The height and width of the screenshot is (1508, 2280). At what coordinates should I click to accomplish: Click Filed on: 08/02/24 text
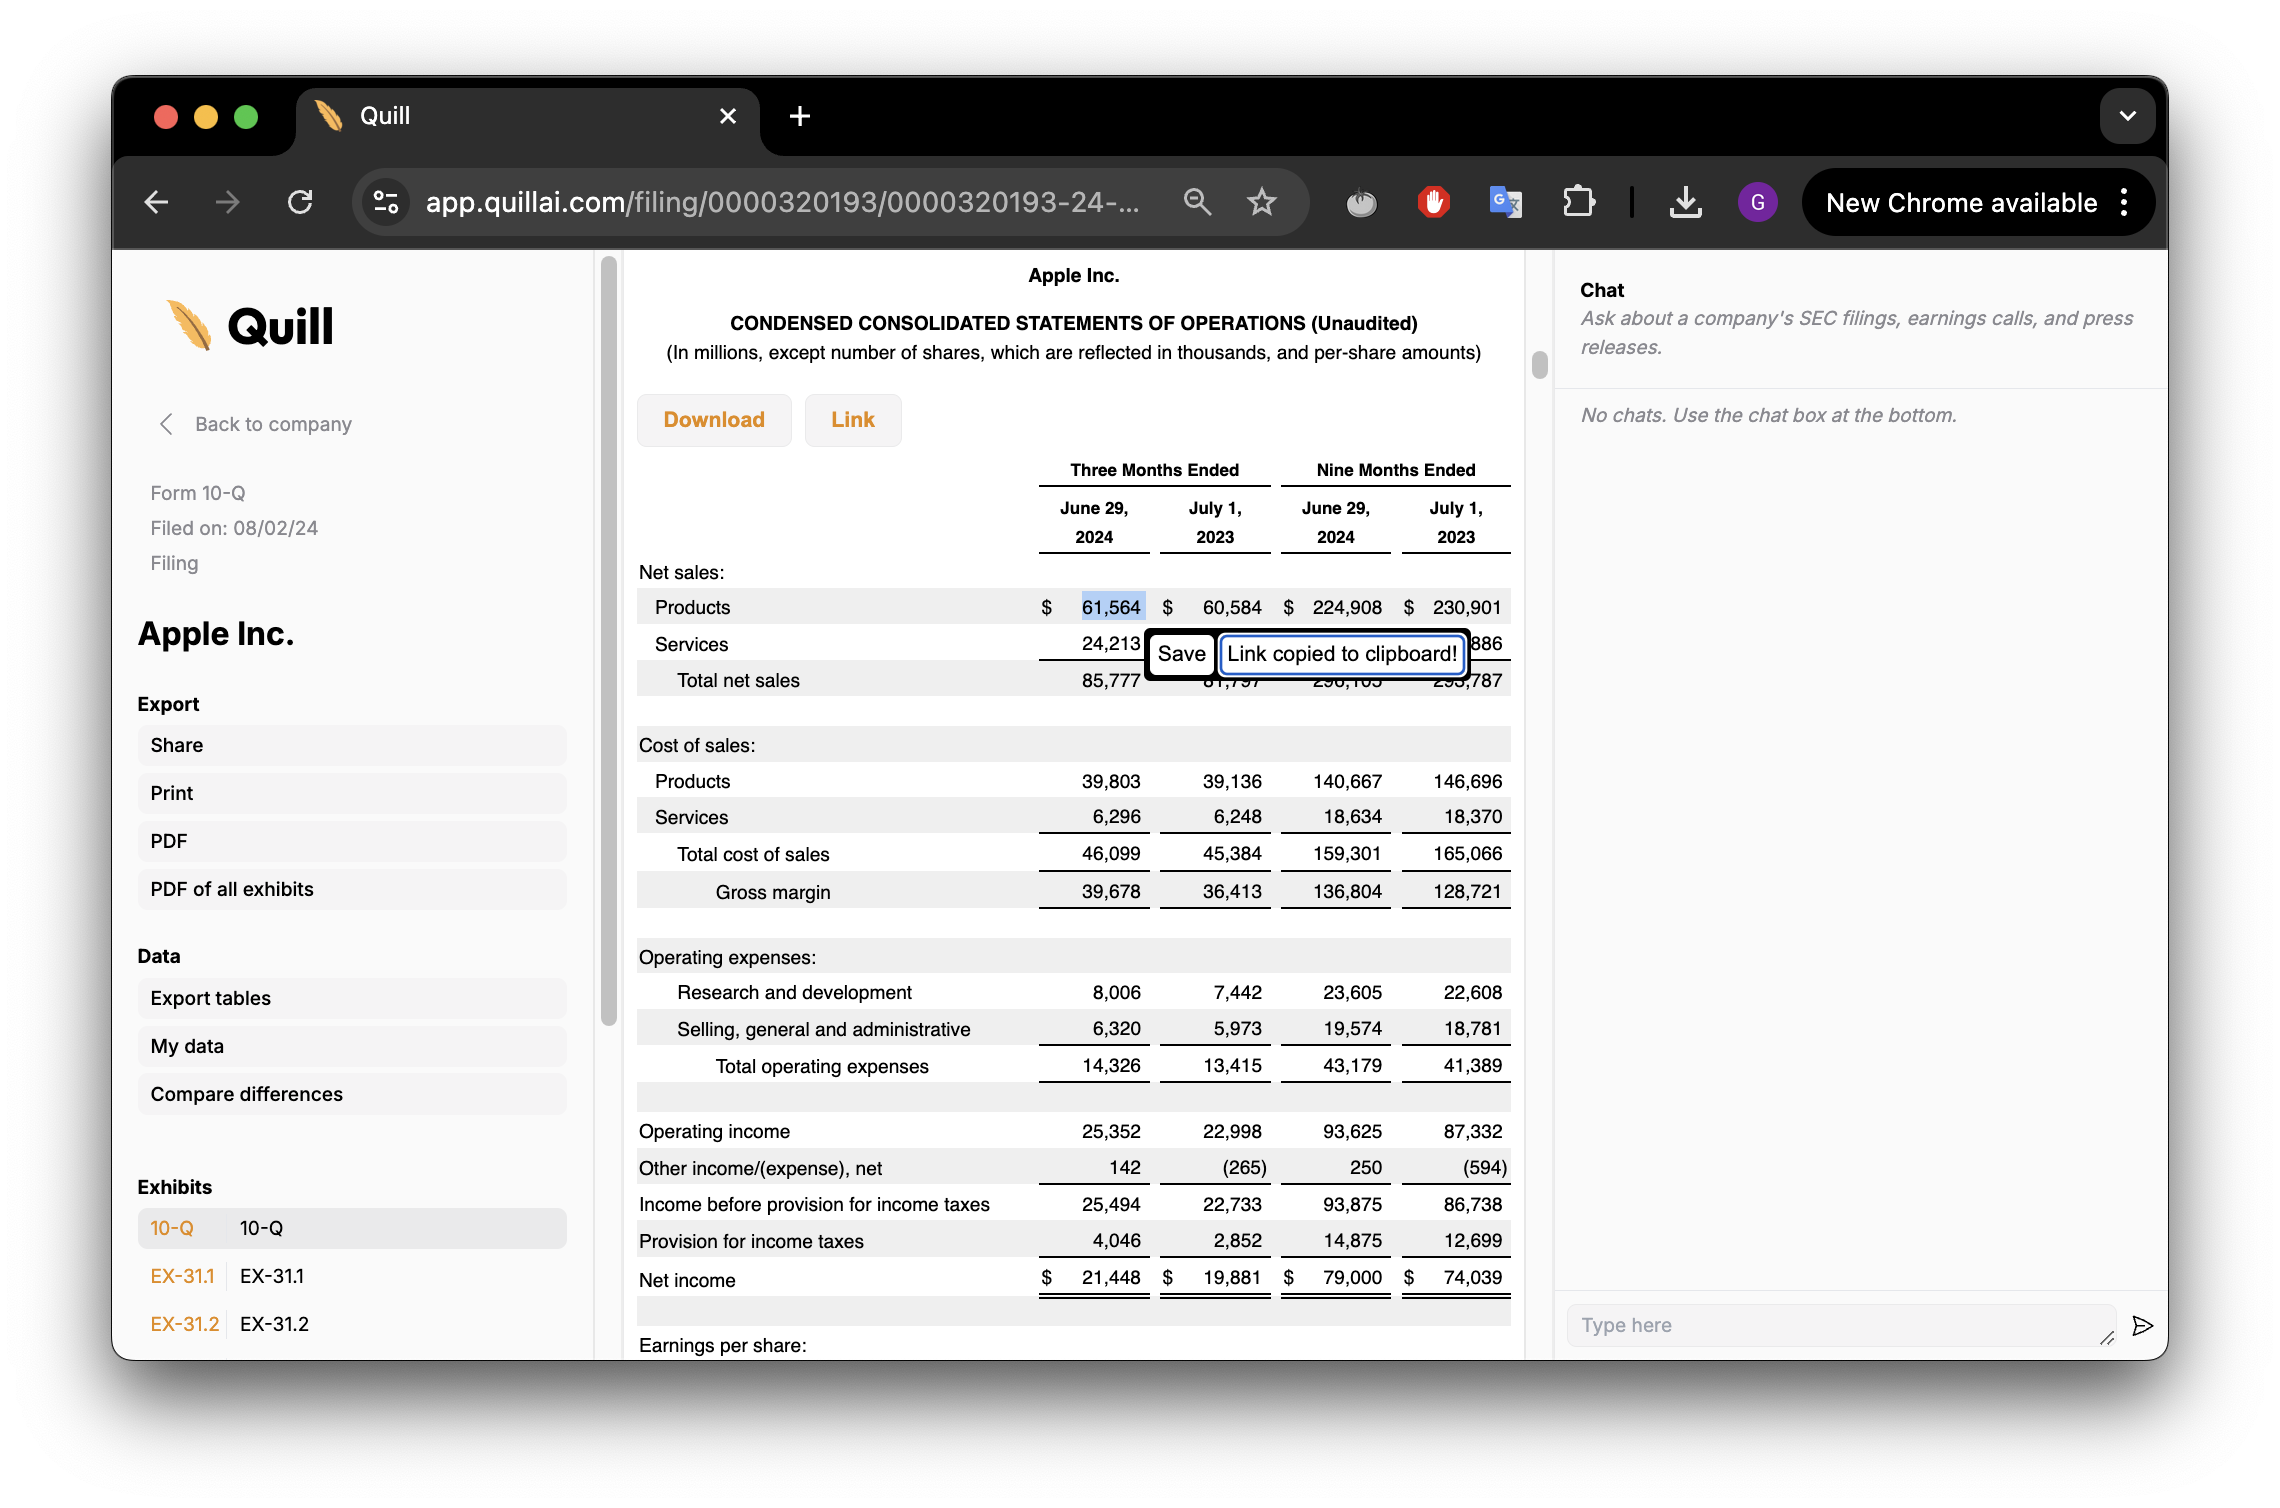click(x=234, y=528)
